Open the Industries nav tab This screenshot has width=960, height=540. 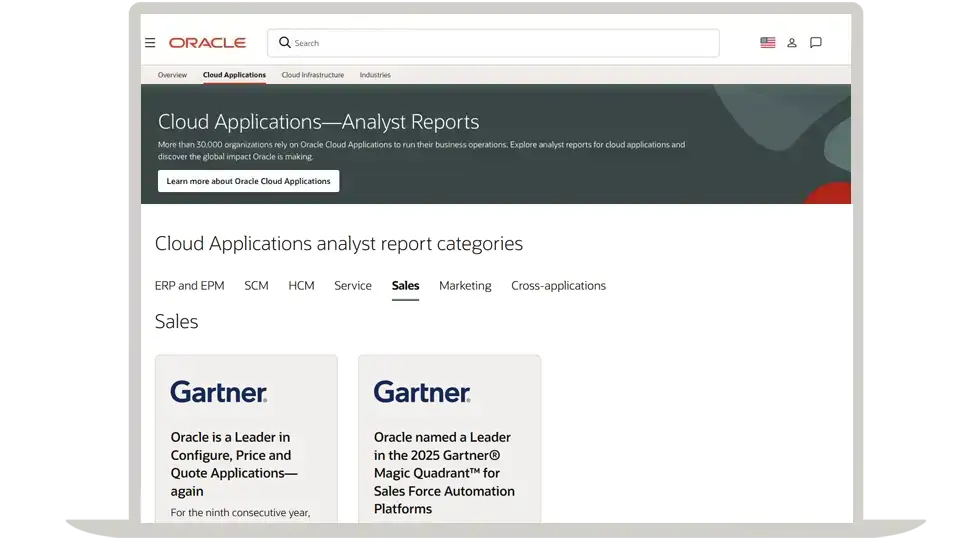tap(375, 75)
